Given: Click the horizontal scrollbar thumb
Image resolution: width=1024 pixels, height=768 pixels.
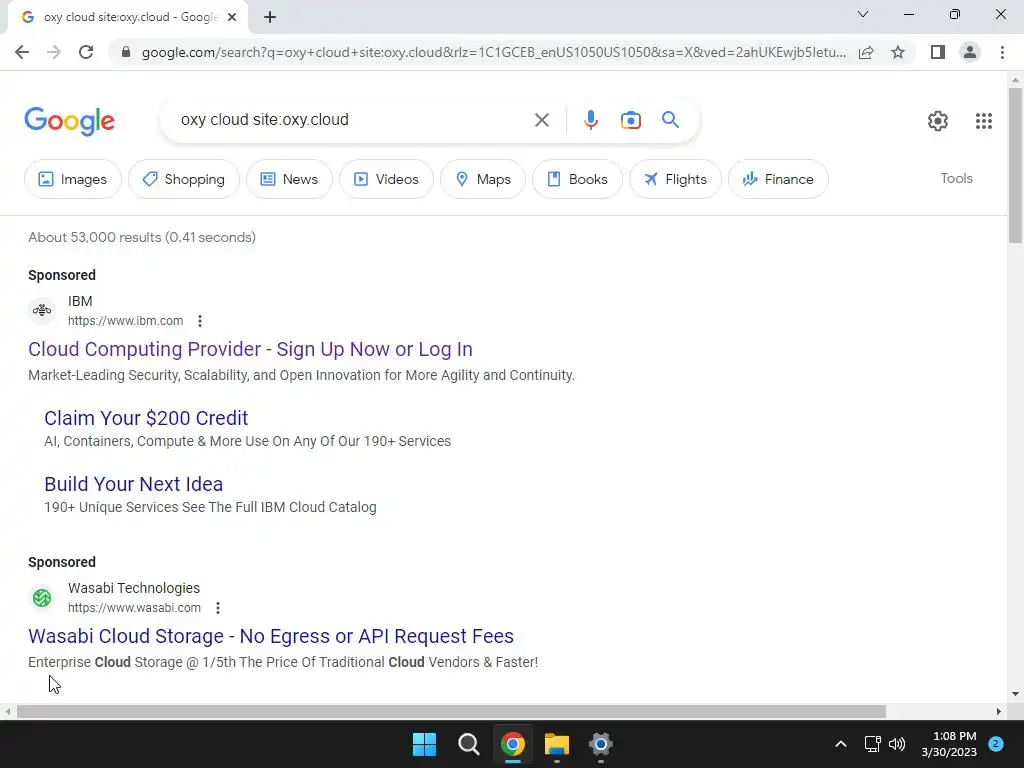Looking at the screenshot, I should [x=451, y=711].
